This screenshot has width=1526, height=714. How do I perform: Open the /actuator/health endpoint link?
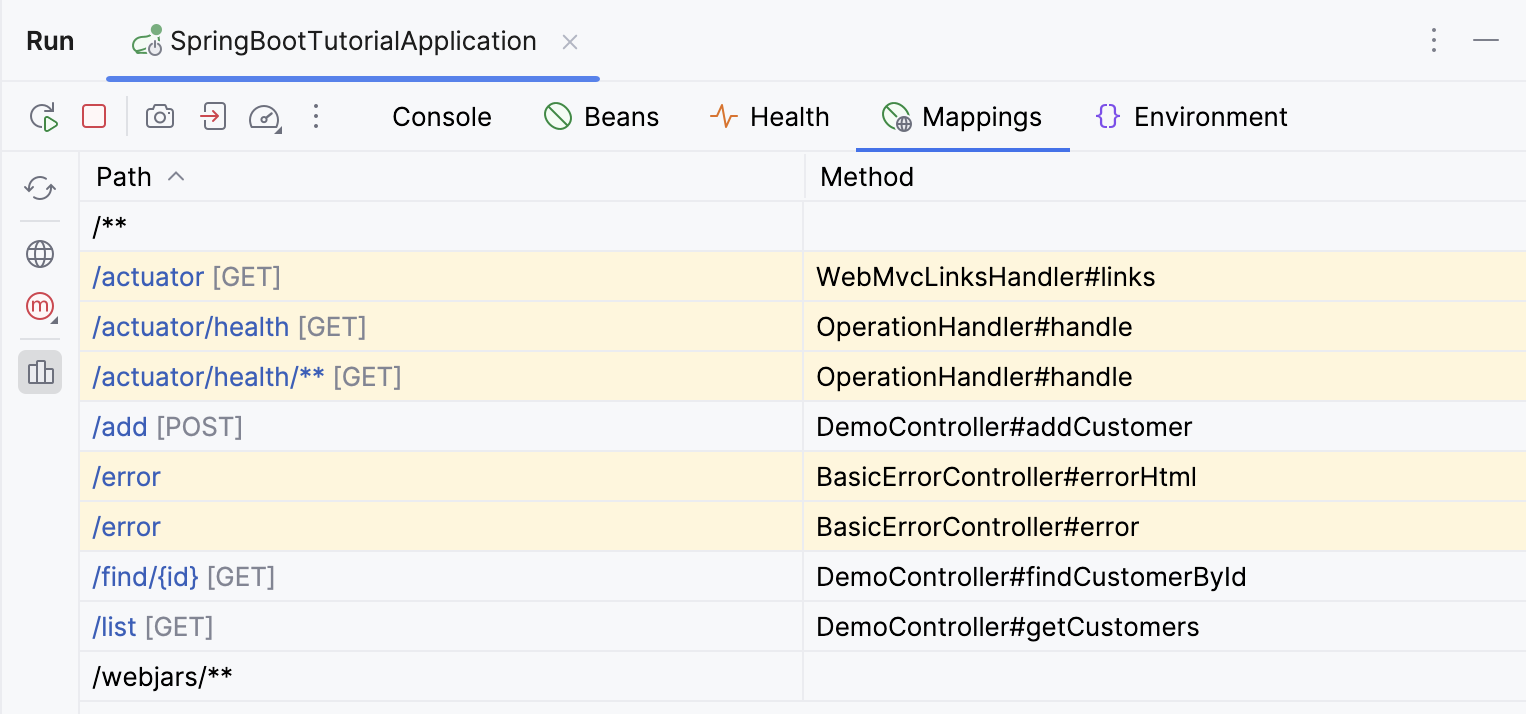[x=191, y=327]
